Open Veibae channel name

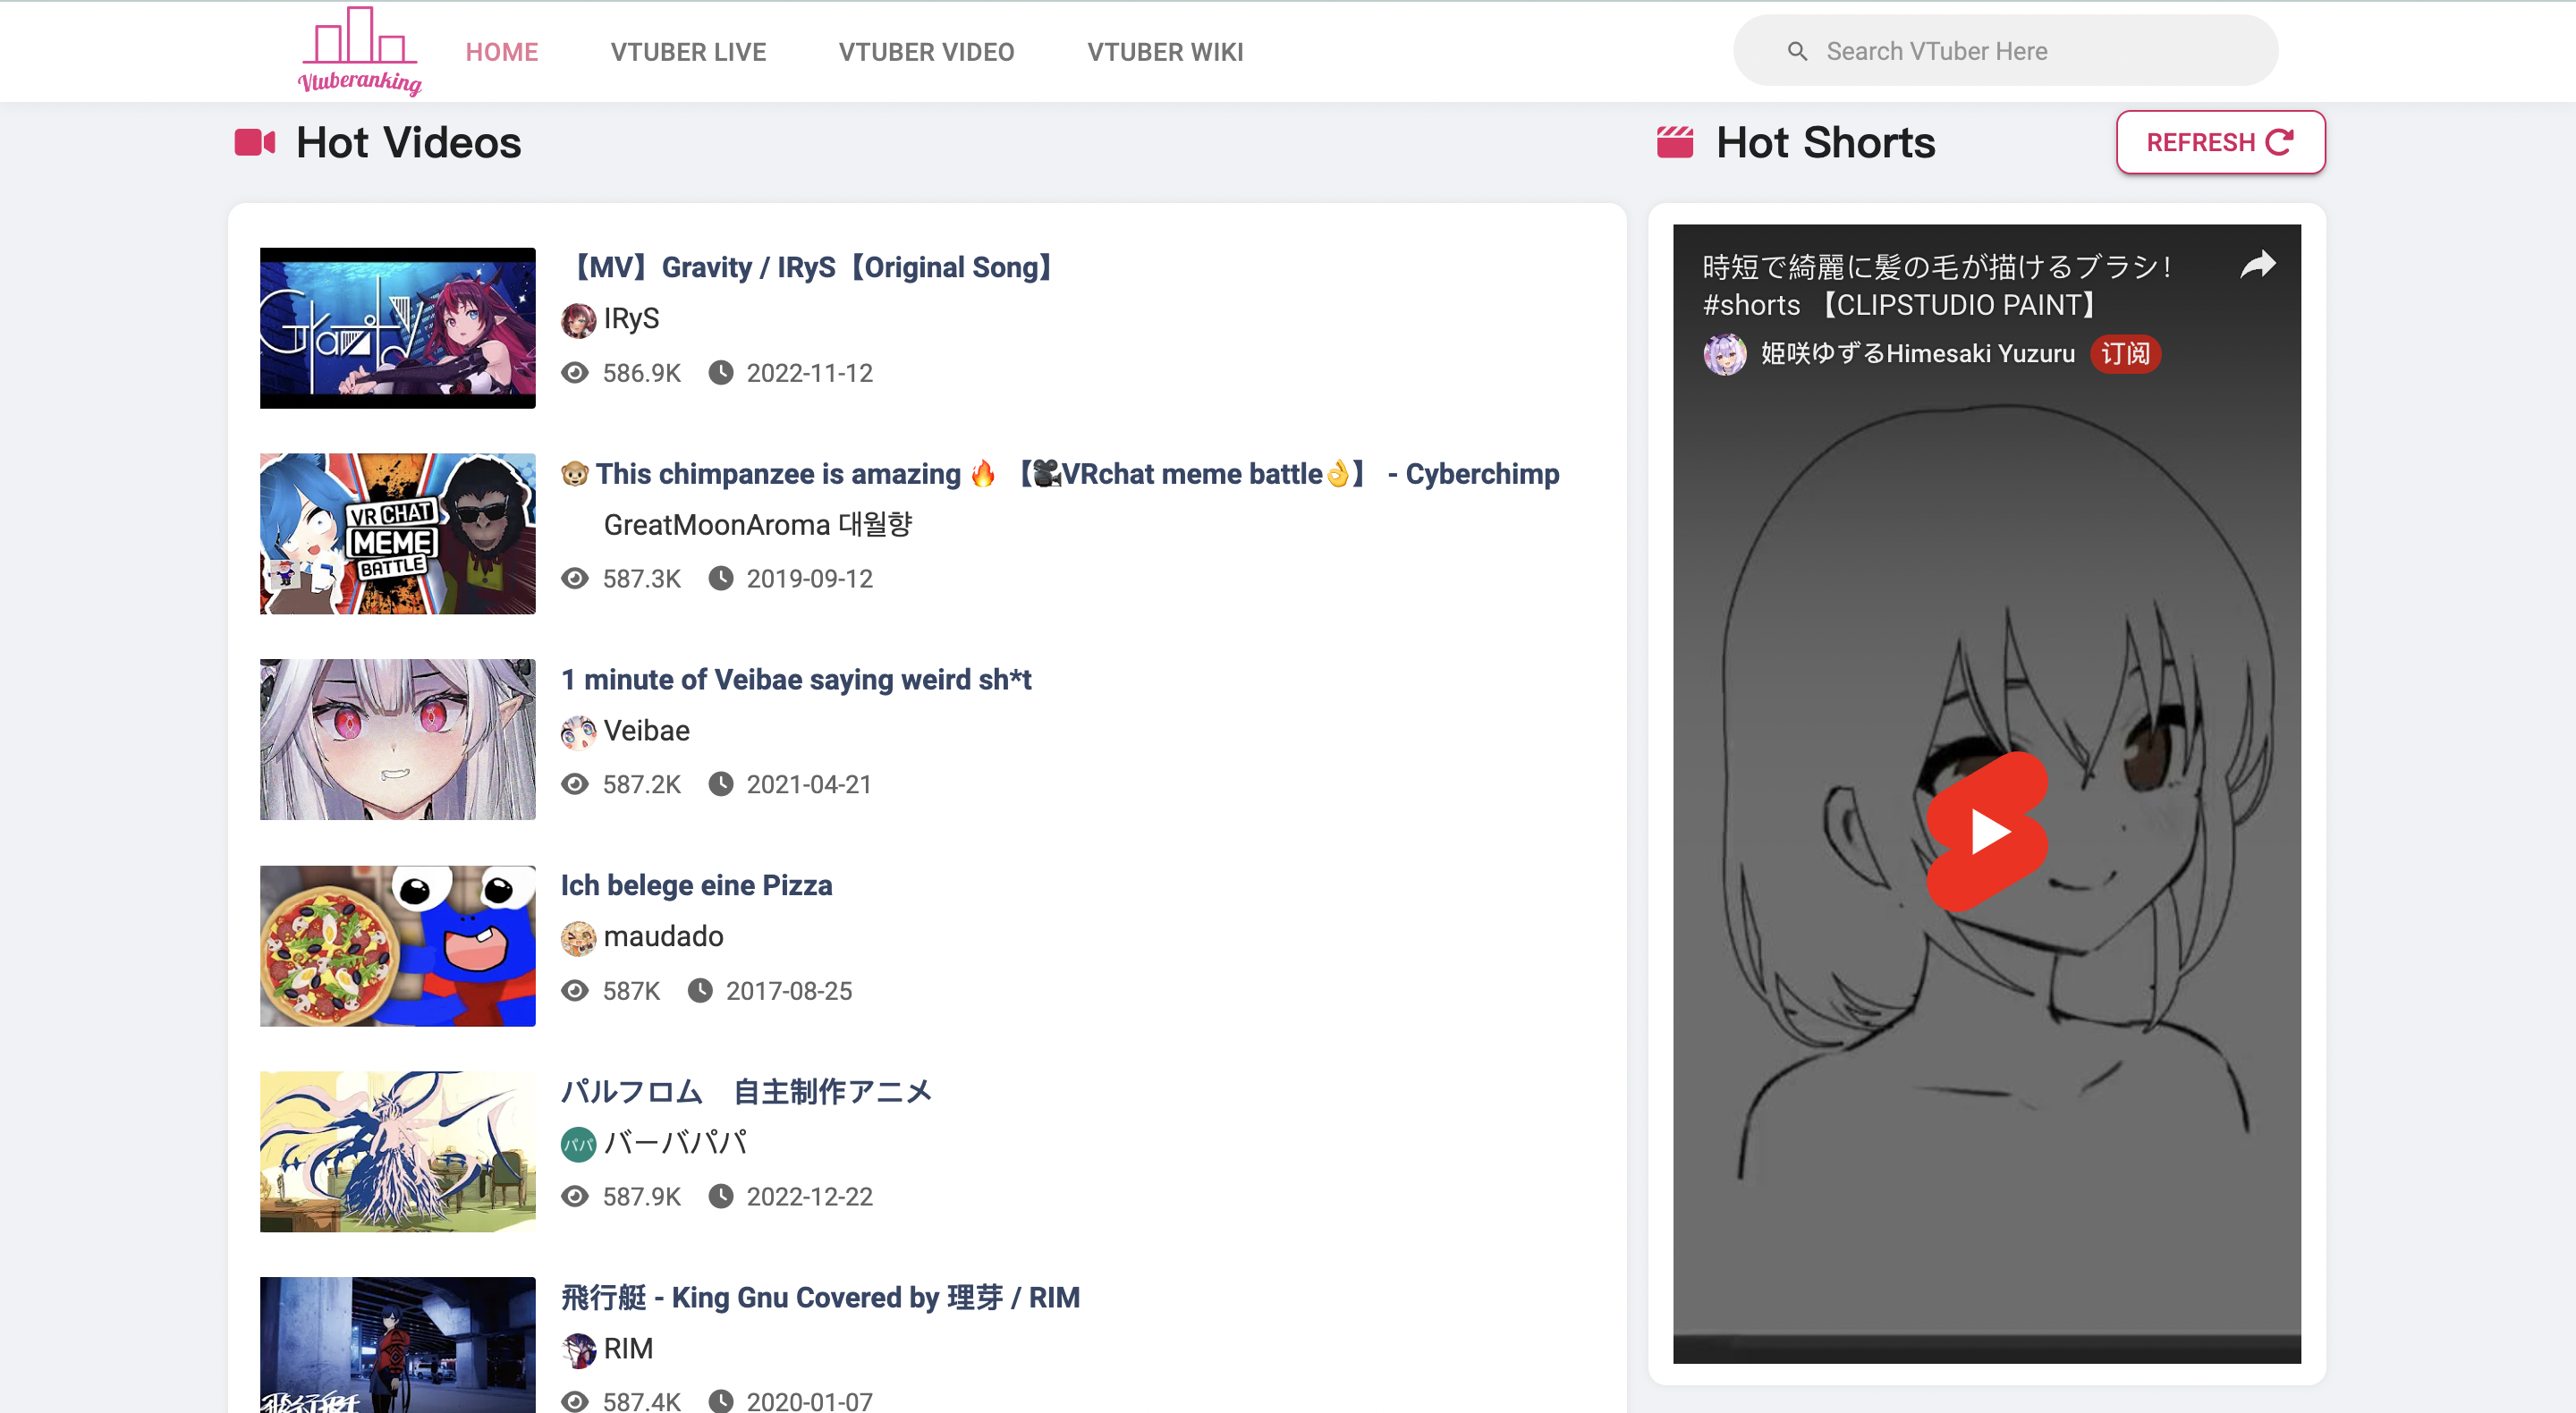646,731
